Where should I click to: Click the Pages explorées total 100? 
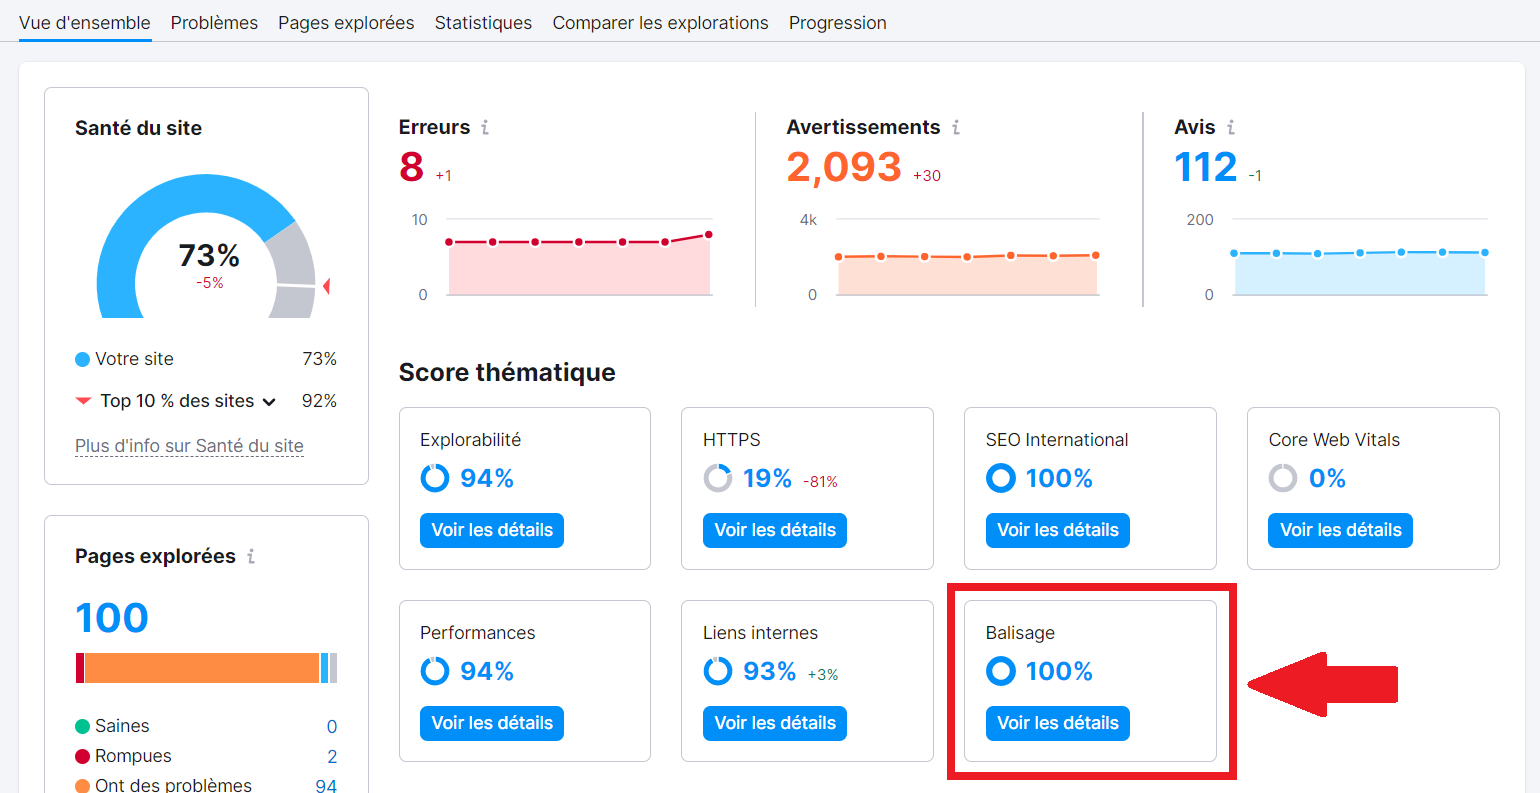tap(112, 618)
